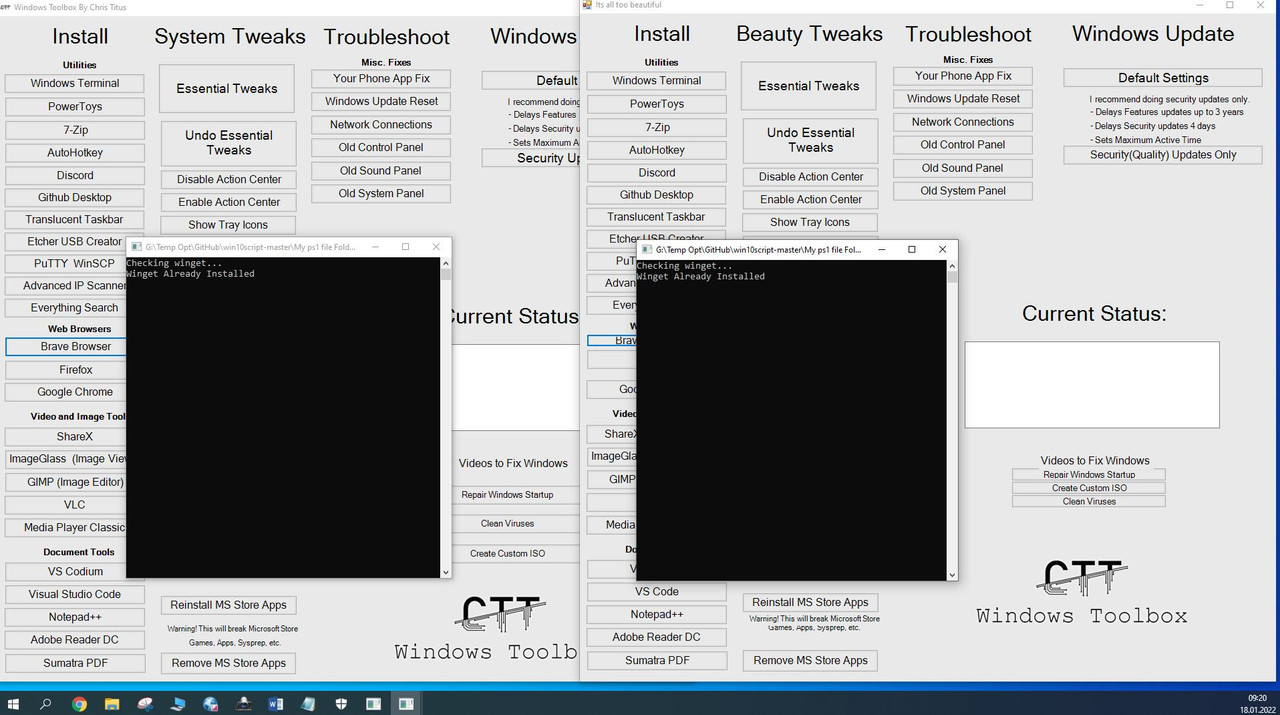The width and height of the screenshot is (1280, 715).
Task: Click PowerToys in the right window
Action: tap(657, 104)
